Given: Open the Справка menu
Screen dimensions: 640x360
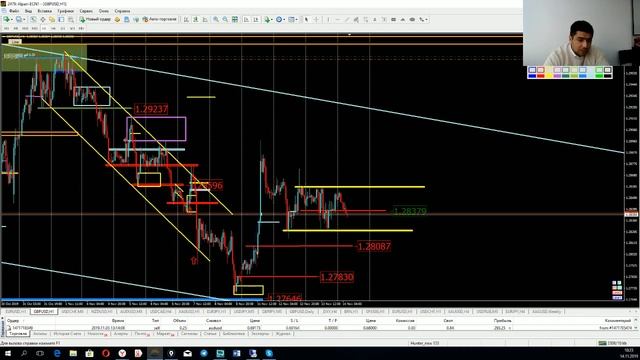Looking at the screenshot, I should click(122, 11).
